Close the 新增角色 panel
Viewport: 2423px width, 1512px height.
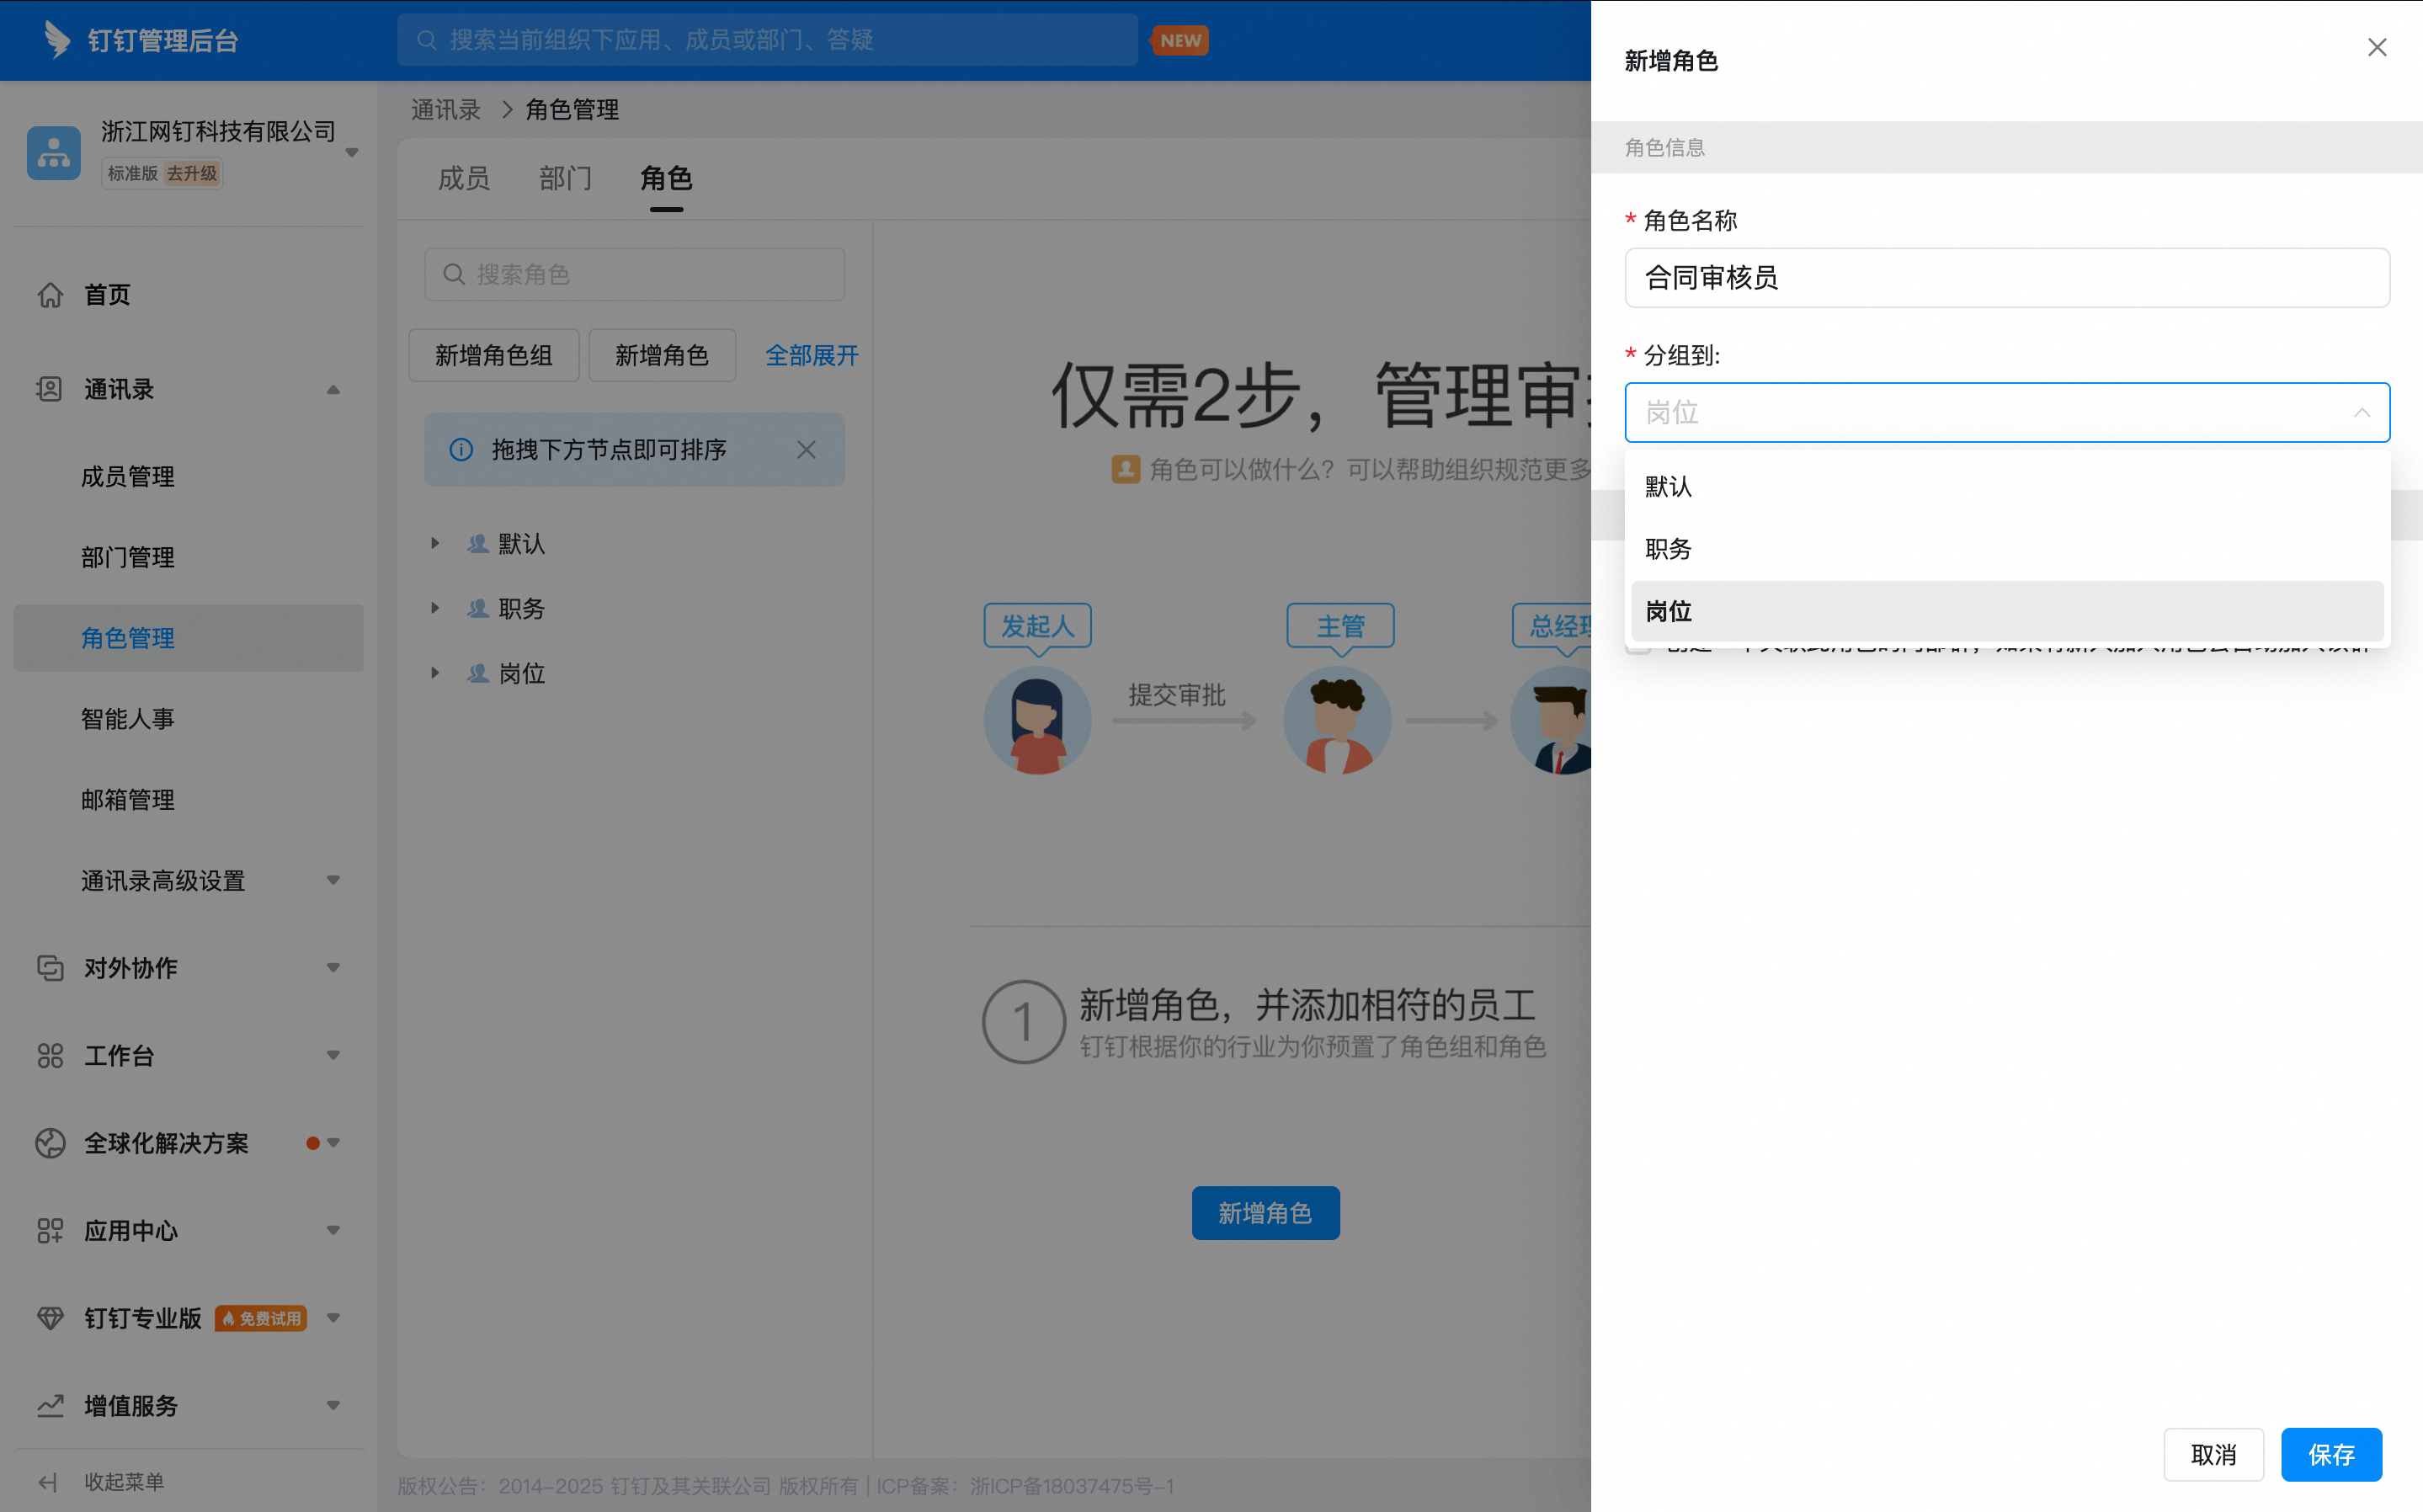click(x=2377, y=47)
